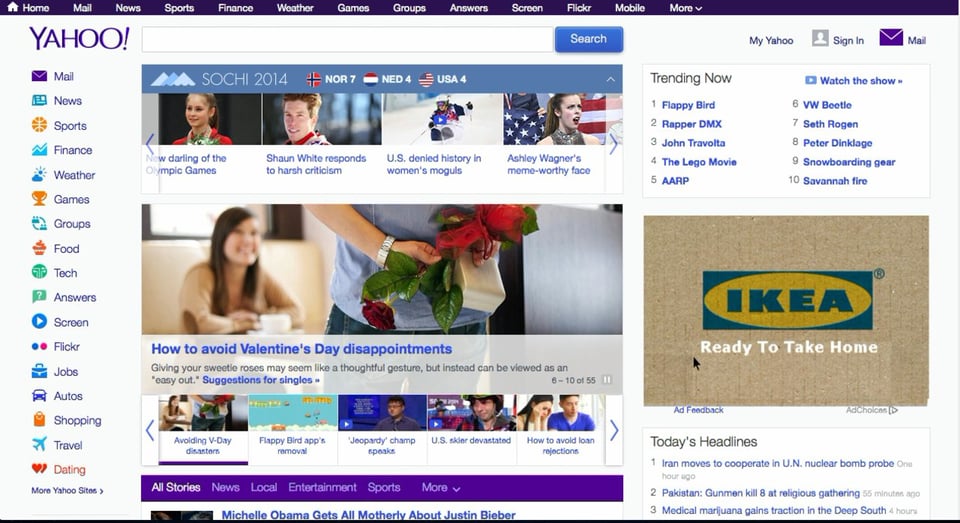Select the Tech globe icon

(x=39, y=272)
